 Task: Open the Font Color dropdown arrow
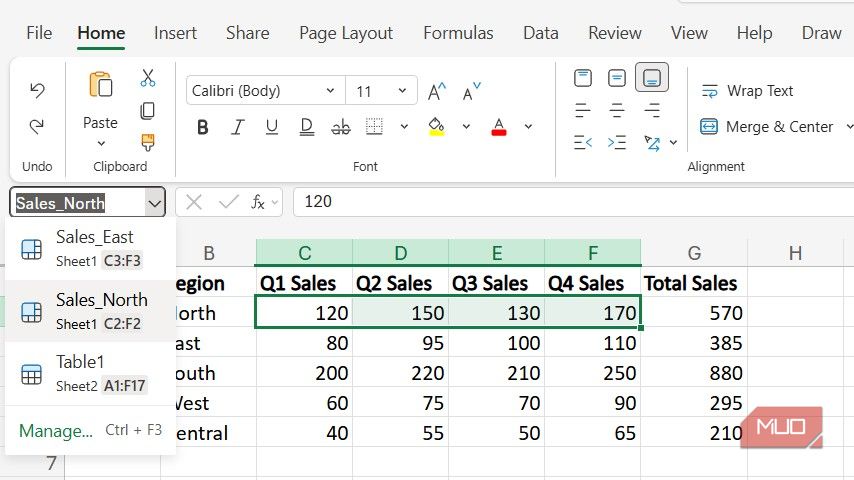528,126
